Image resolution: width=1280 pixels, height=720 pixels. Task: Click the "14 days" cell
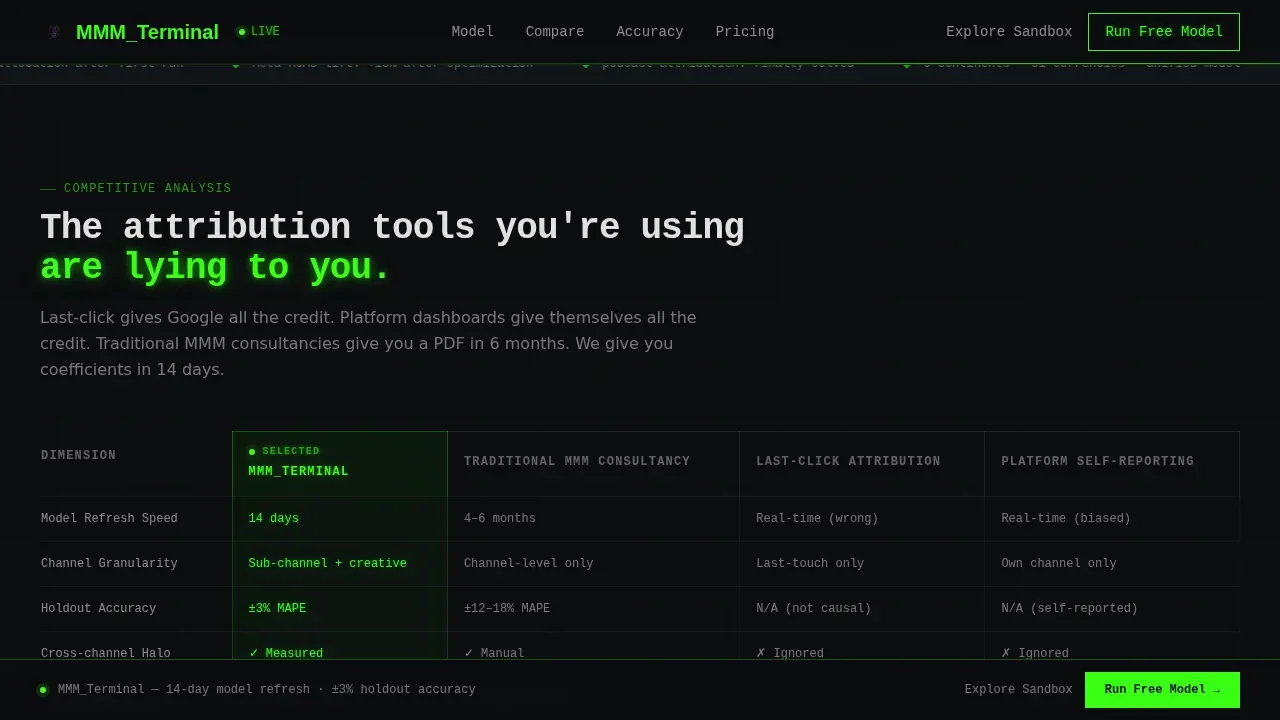coord(340,519)
